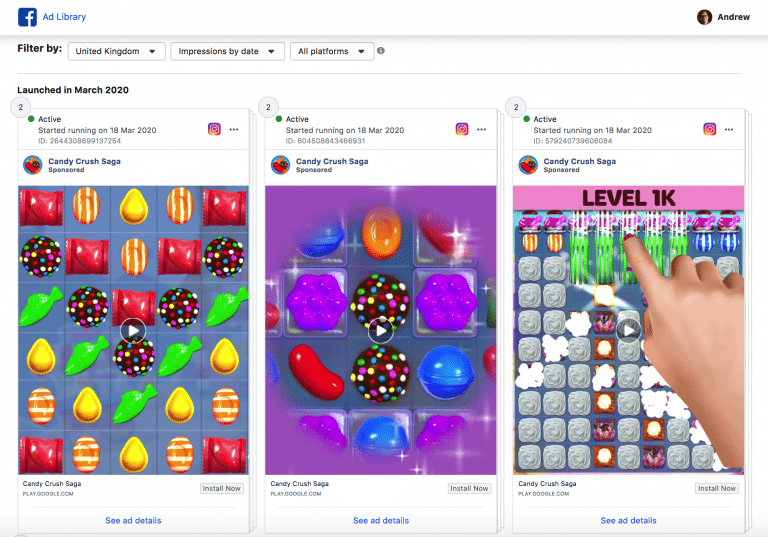Play the first candy grid video
Image resolution: width=768 pixels, height=537 pixels.
[133, 331]
